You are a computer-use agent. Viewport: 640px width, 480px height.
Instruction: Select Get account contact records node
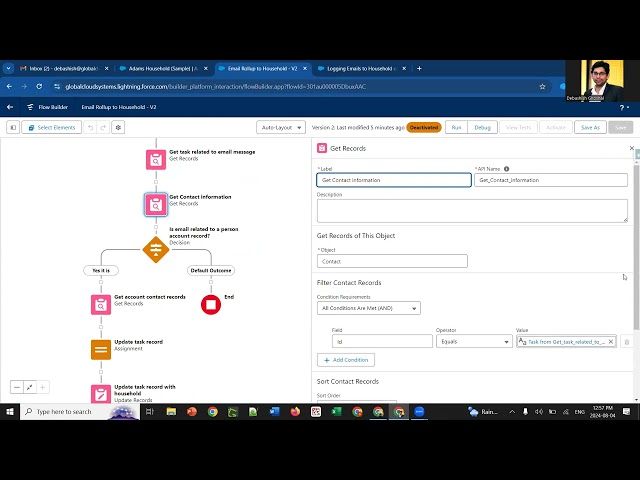coord(101,304)
